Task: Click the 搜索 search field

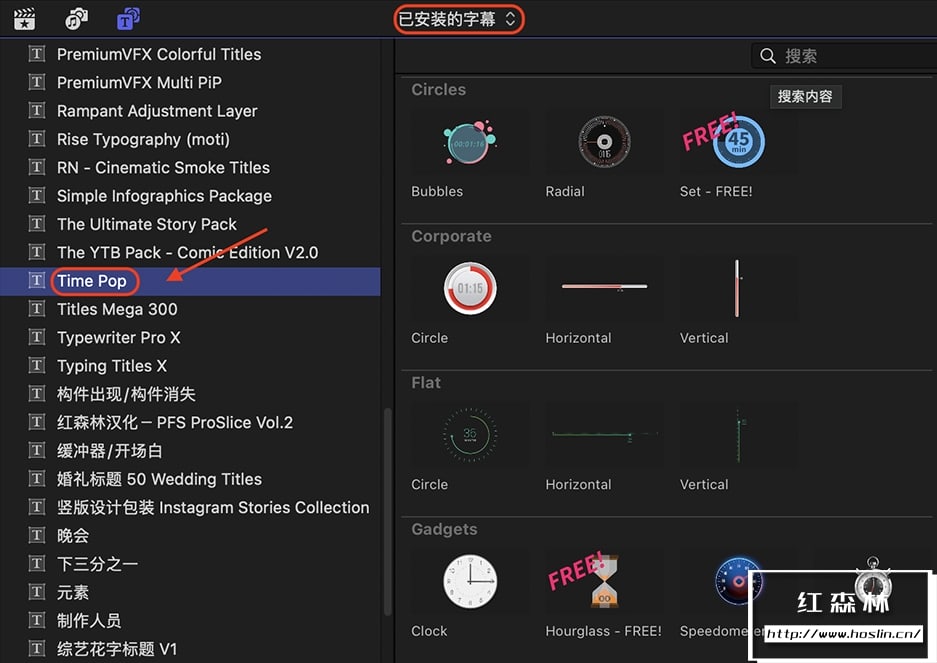Action: coord(844,56)
